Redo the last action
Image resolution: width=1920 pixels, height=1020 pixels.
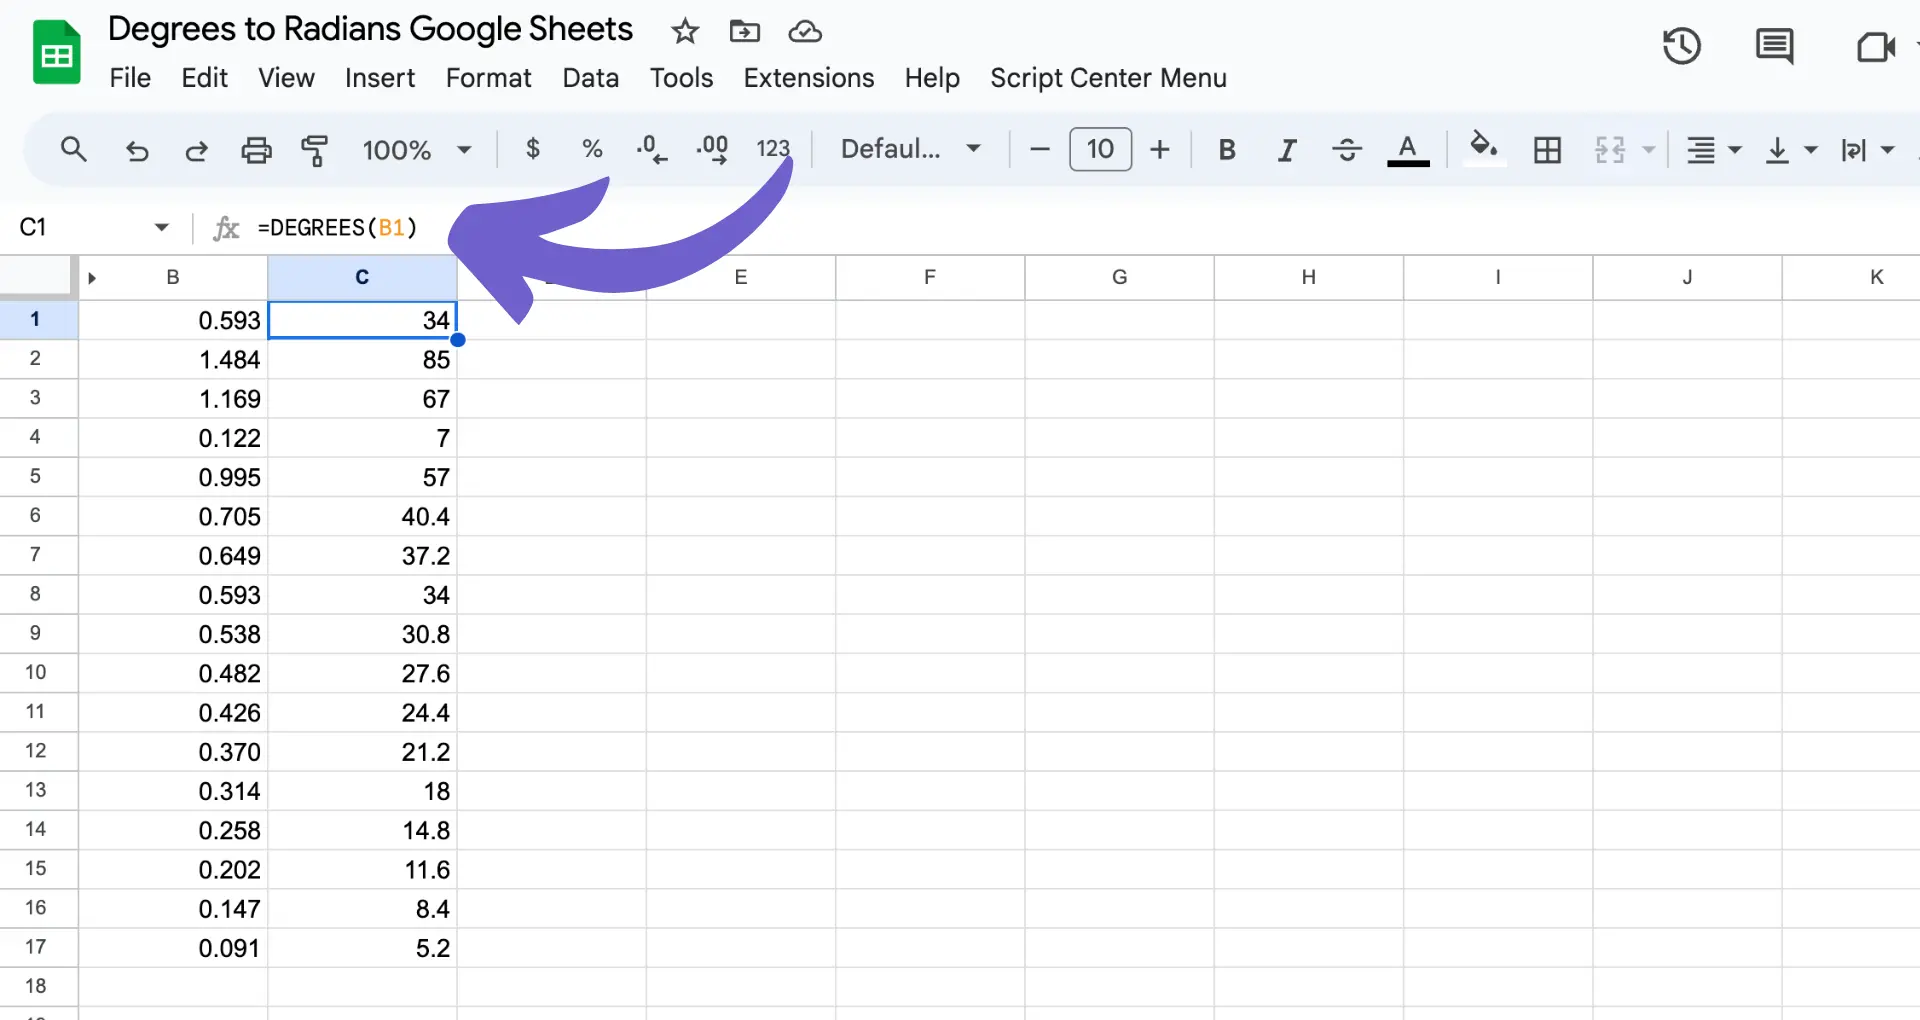click(196, 150)
